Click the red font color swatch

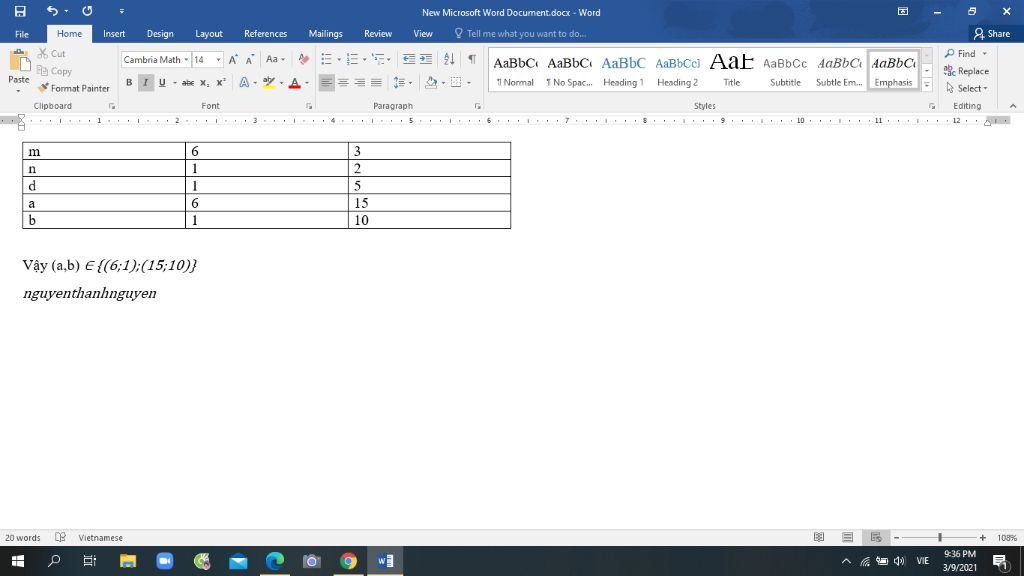[x=294, y=83]
